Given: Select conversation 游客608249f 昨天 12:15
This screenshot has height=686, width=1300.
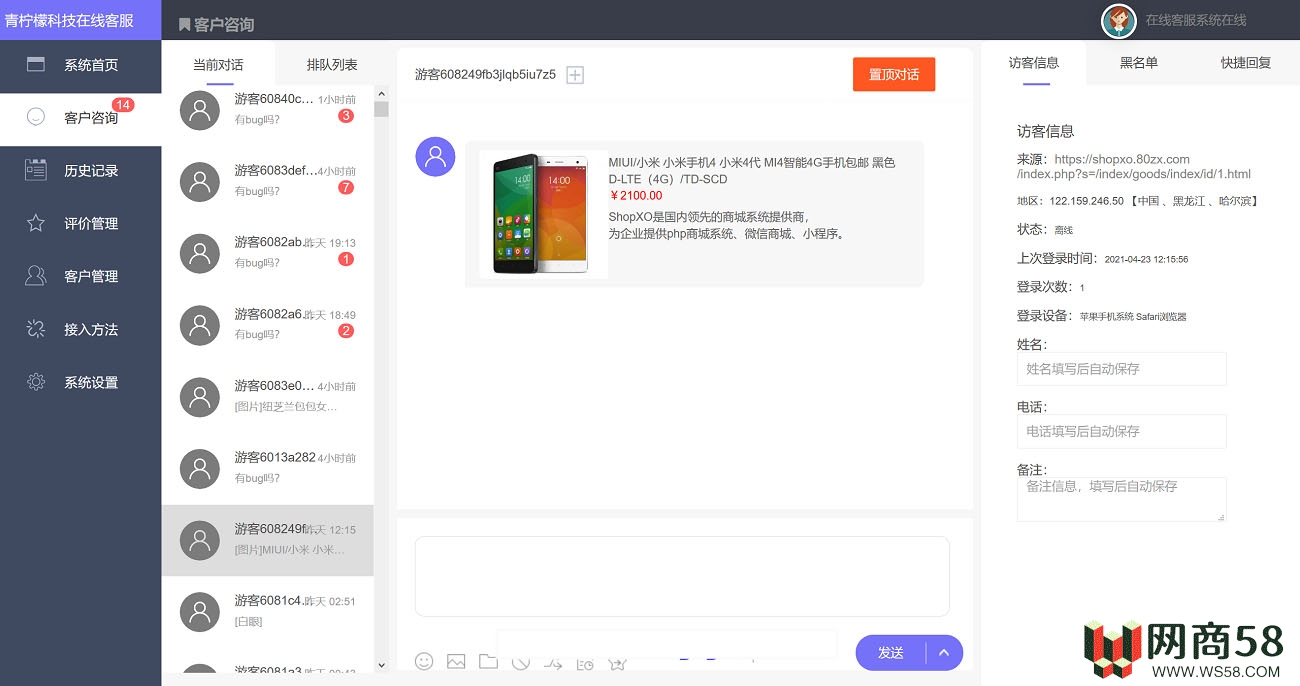Looking at the screenshot, I should click(x=268, y=540).
